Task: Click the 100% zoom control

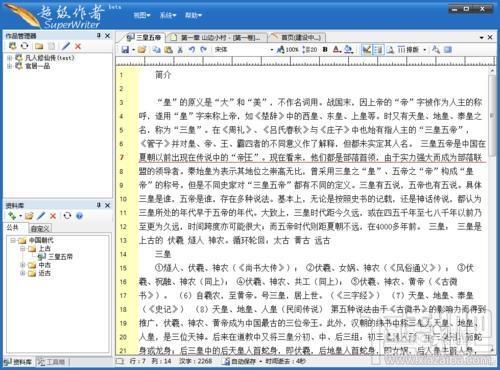Action: (287, 50)
